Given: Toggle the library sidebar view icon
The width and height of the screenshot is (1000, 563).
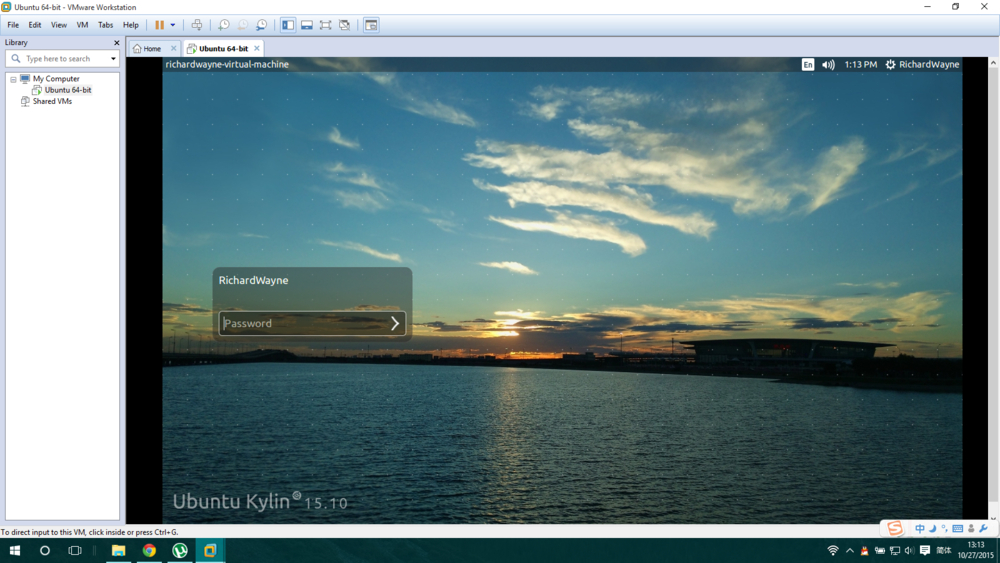Looking at the screenshot, I should click(x=288, y=25).
